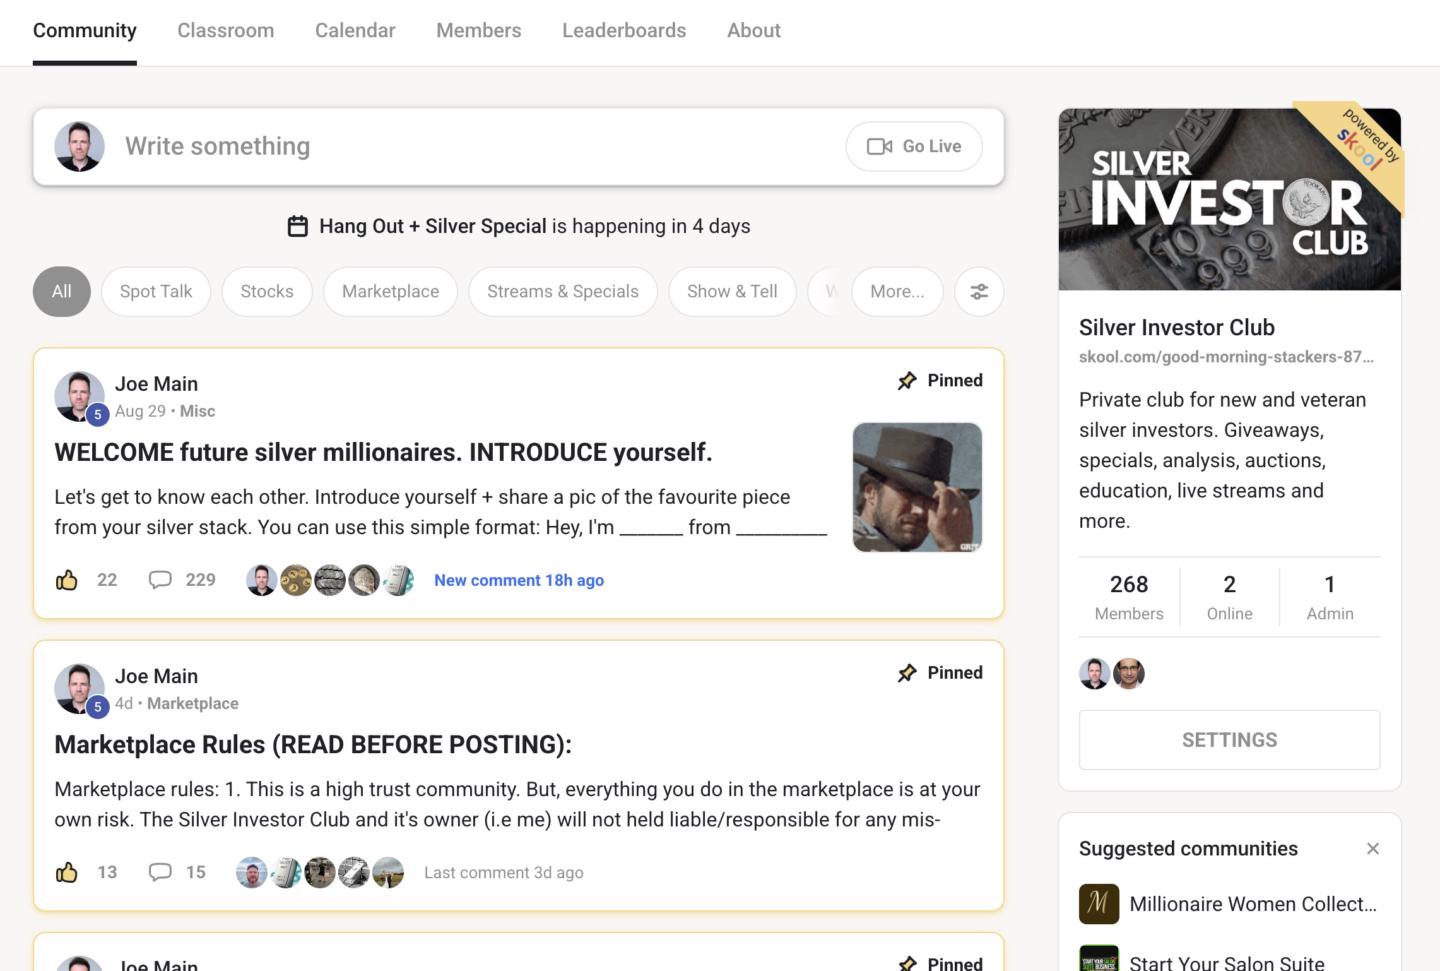1440x971 pixels.
Task: Click the first member avatar above SETTINGS
Action: (1095, 673)
